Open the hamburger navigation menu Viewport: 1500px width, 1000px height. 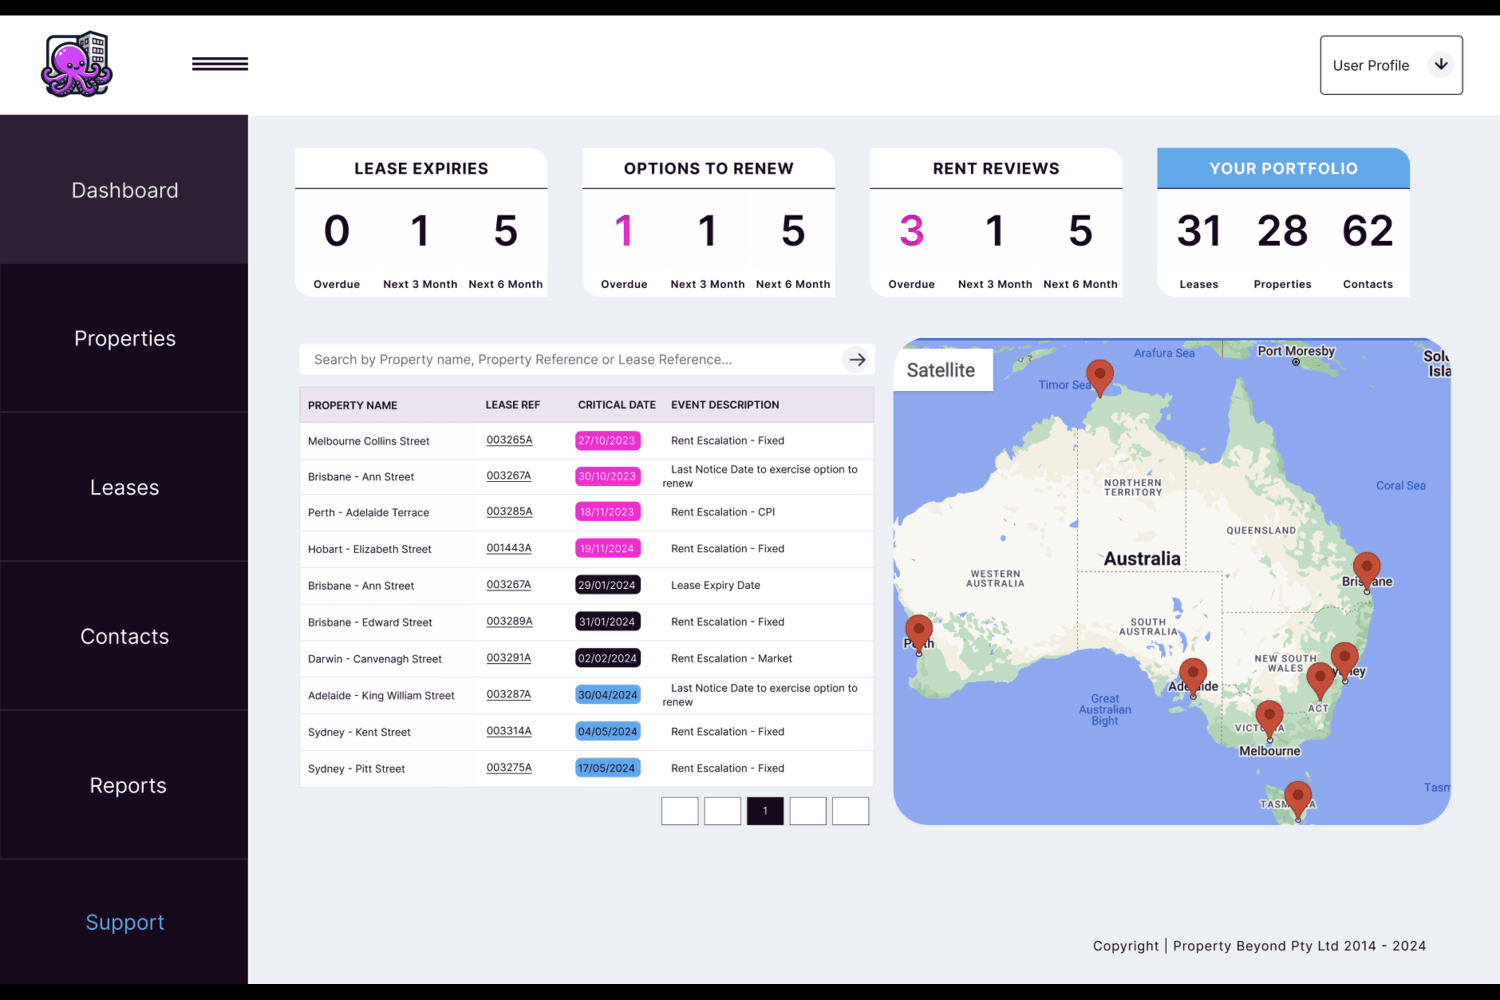[x=220, y=63]
